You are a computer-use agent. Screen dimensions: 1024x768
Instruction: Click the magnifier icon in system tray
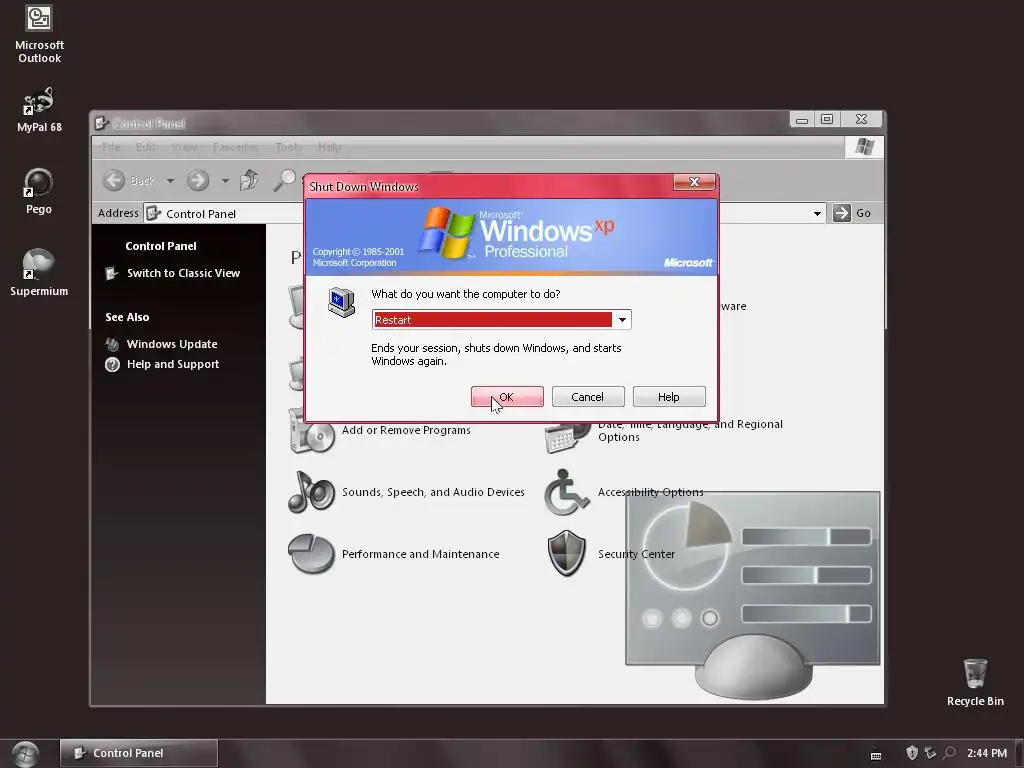point(950,753)
